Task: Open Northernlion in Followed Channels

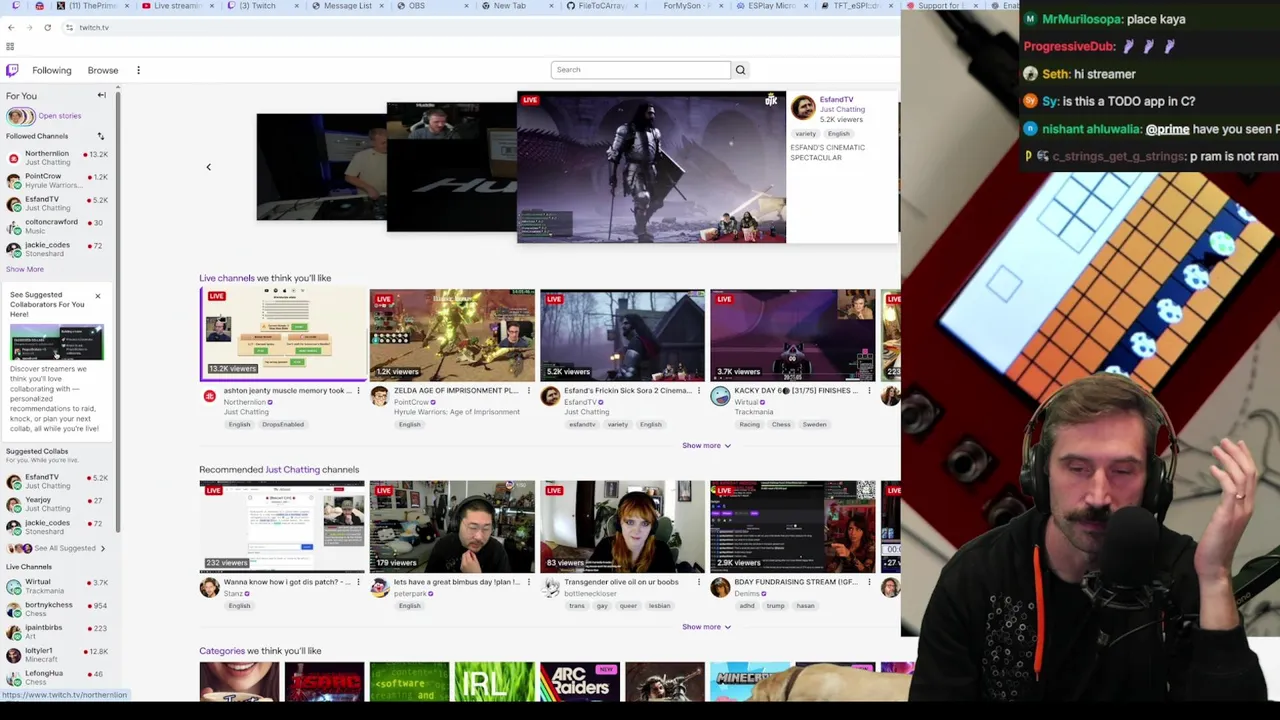Action: click(58, 157)
